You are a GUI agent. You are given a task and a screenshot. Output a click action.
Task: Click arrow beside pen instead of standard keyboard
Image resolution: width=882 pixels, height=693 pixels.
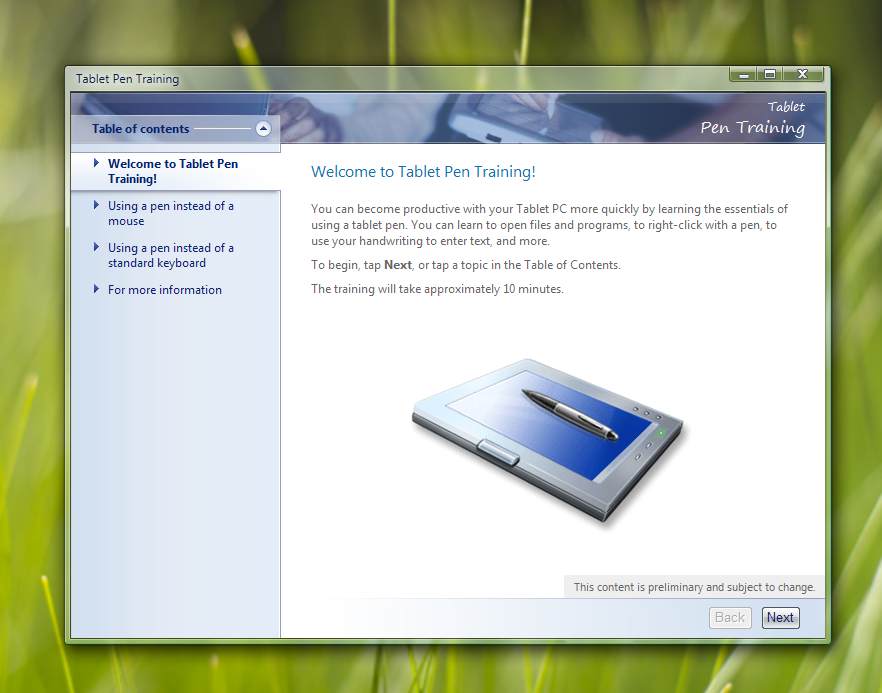(x=96, y=247)
